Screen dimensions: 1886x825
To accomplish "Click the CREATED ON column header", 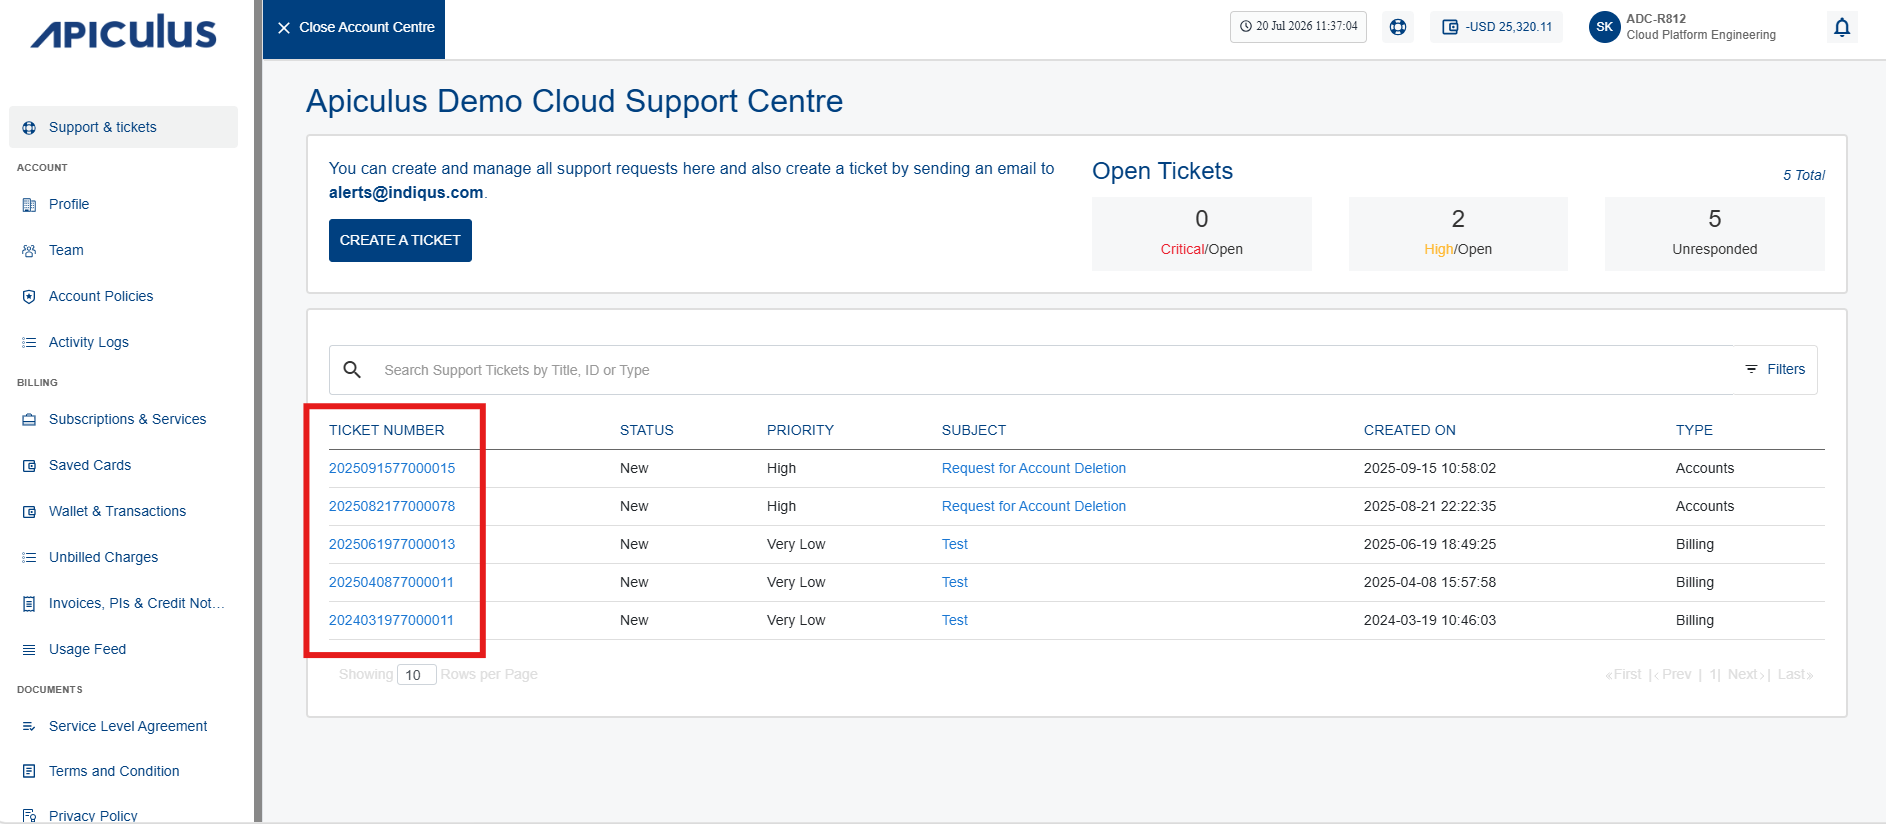I will (x=1410, y=431).
